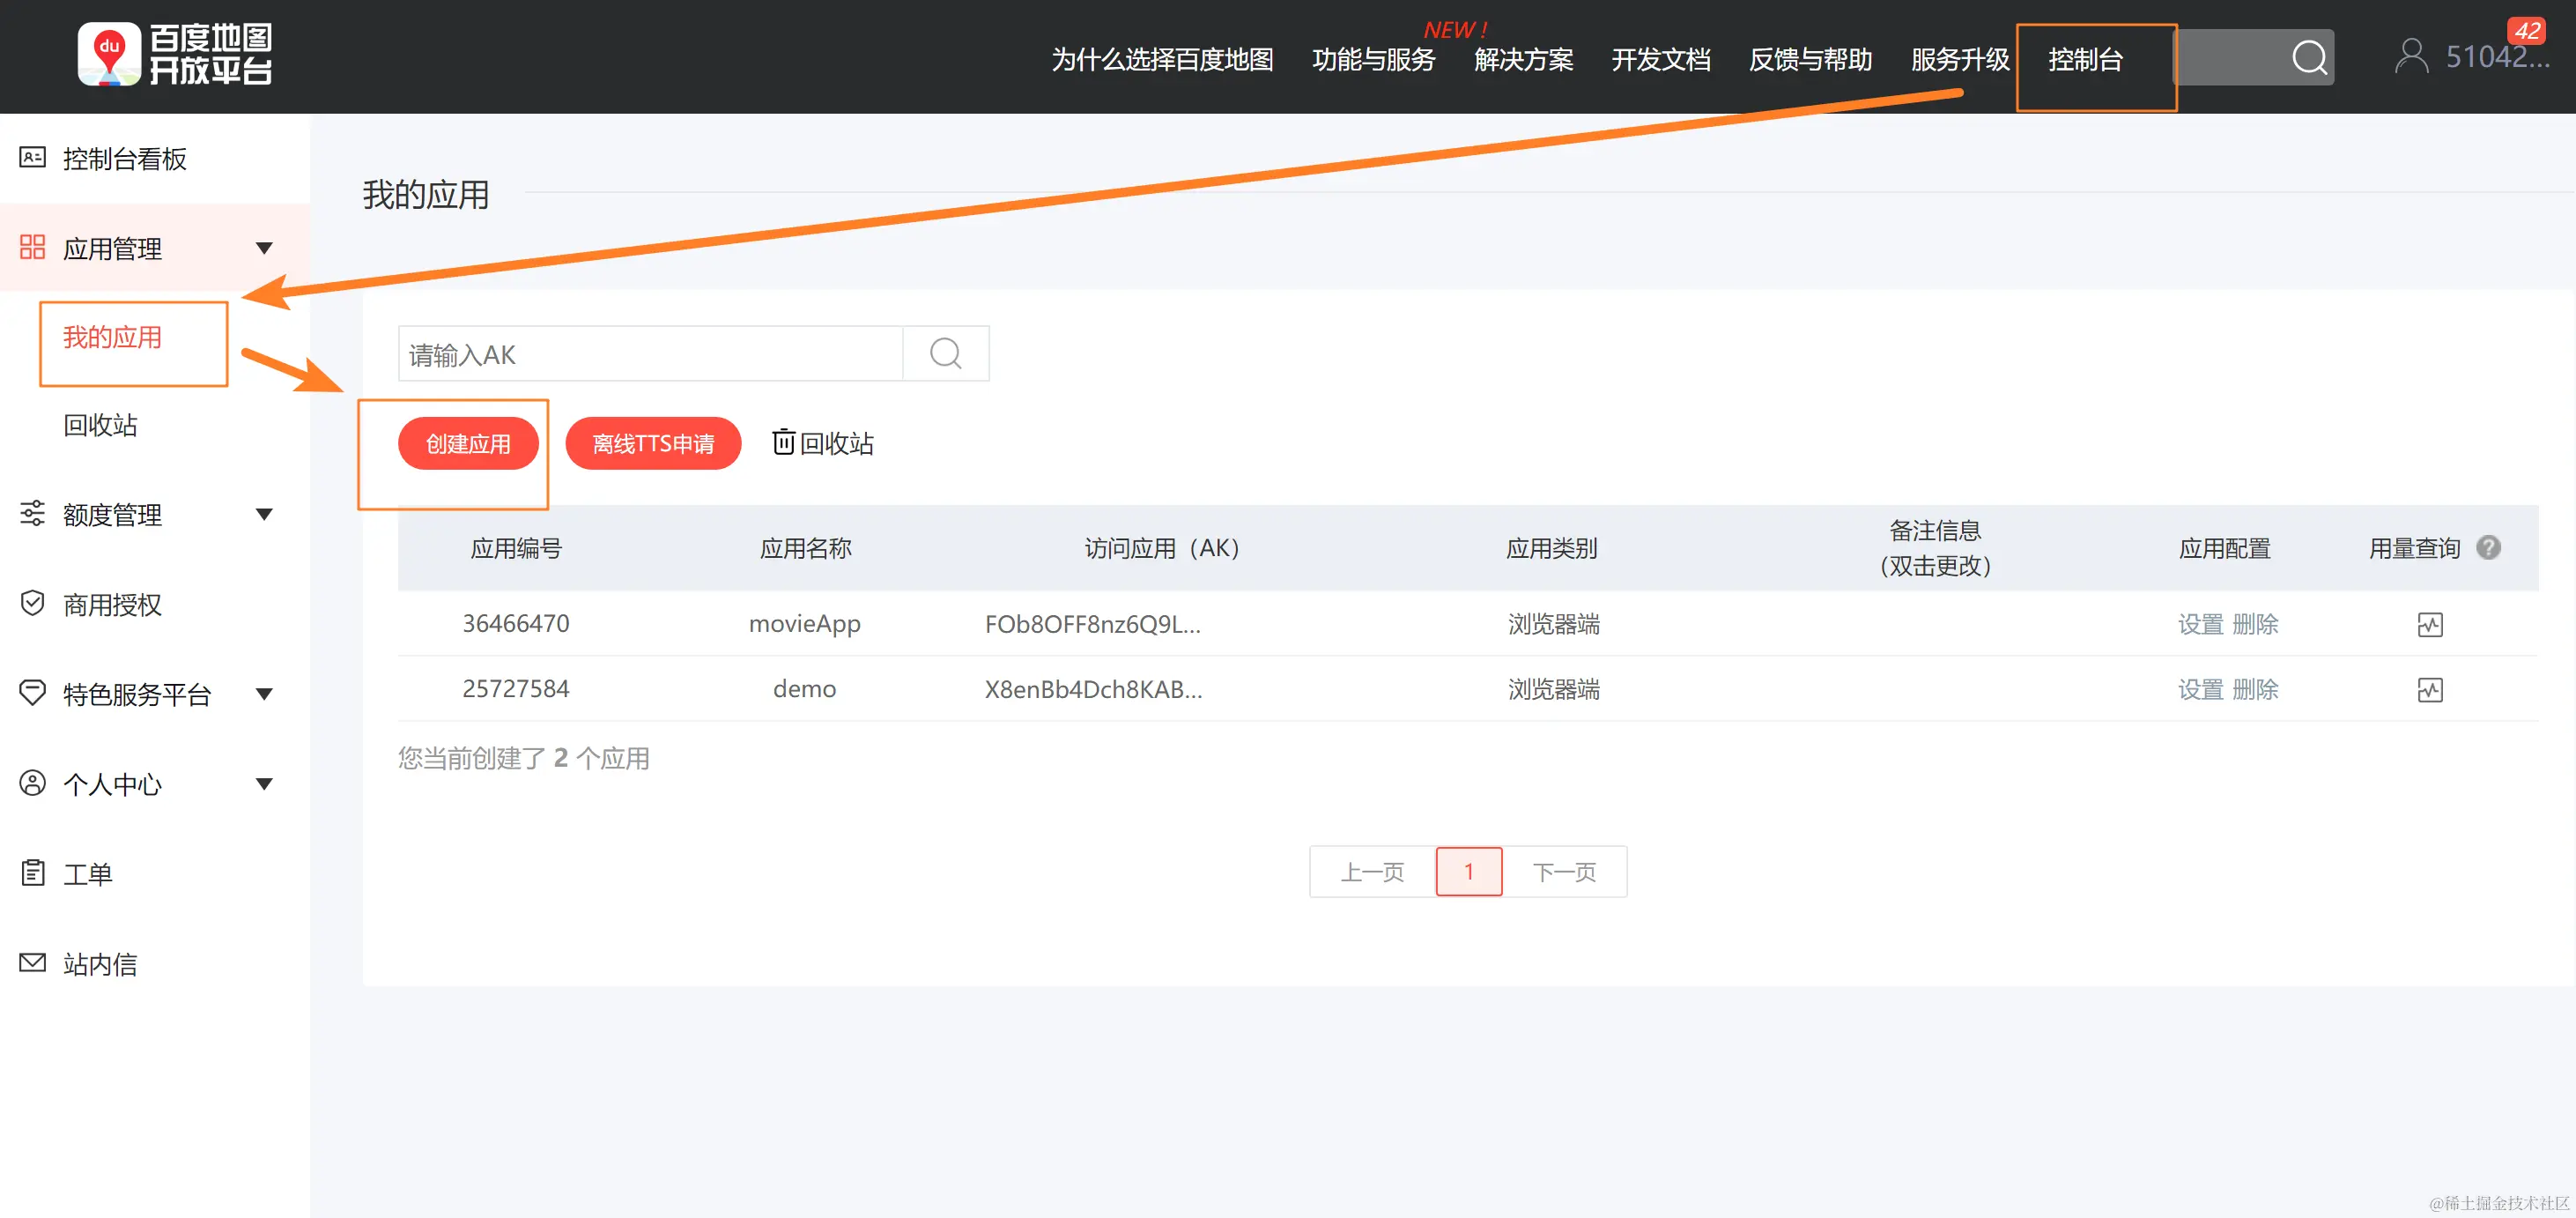Open 开发文档 in the top menu
The width and height of the screenshot is (2576, 1218).
(x=1660, y=60)
